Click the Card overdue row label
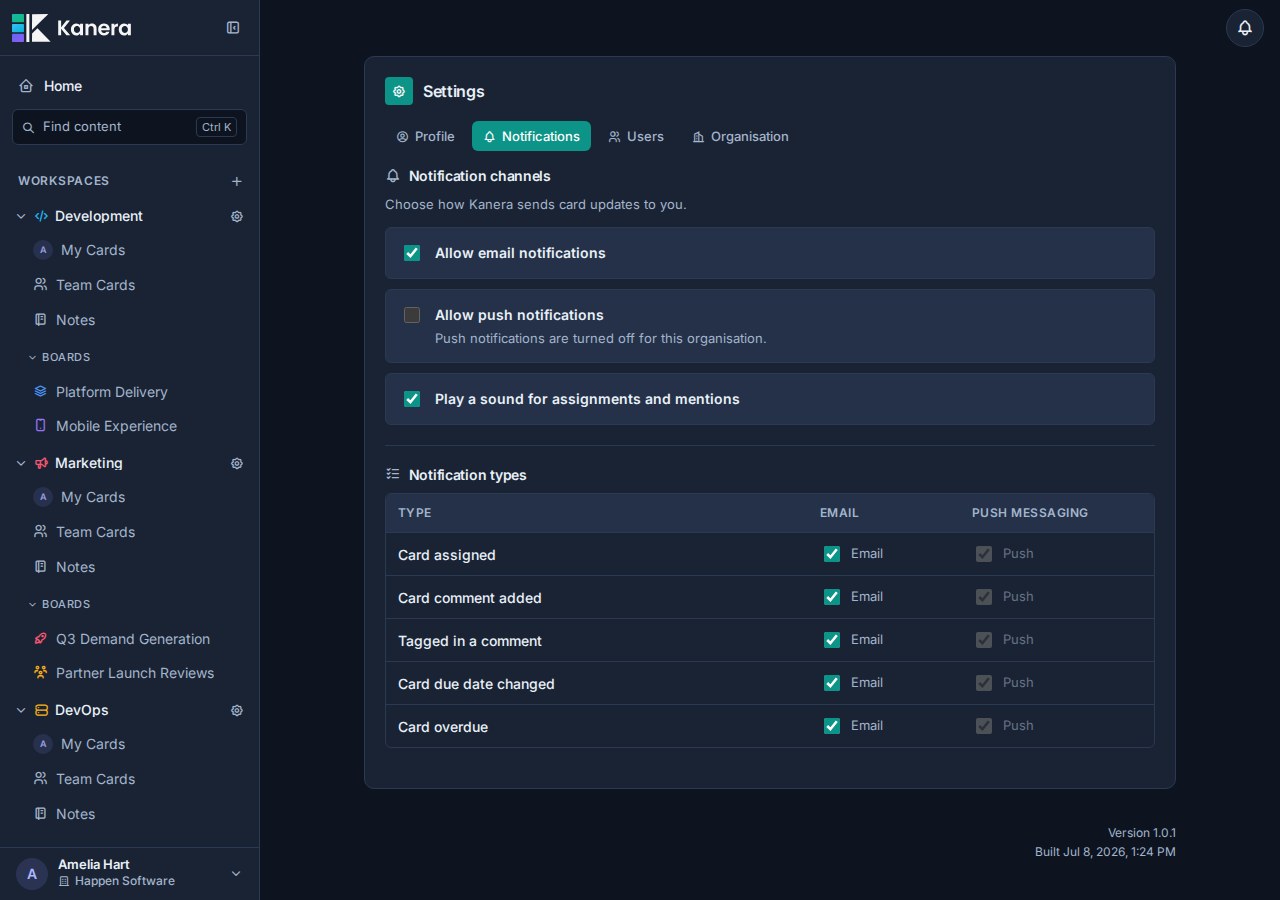The width and height of the screenshot is (1280, 900). (443, 727)
